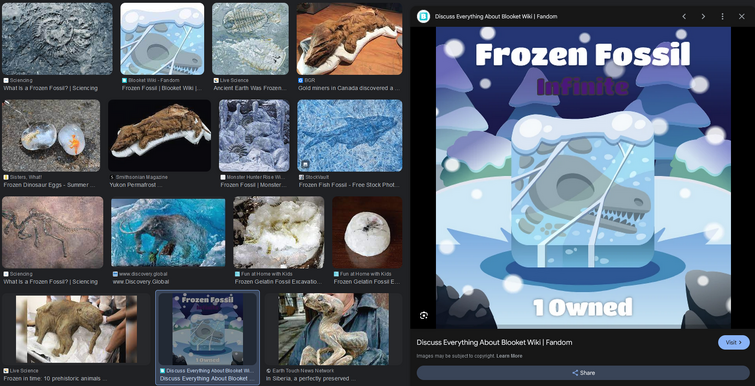Open the Discuss Everything About Blooket Wiki title link
This screenshot has height=386, width=755.
(x=494, y=342)
